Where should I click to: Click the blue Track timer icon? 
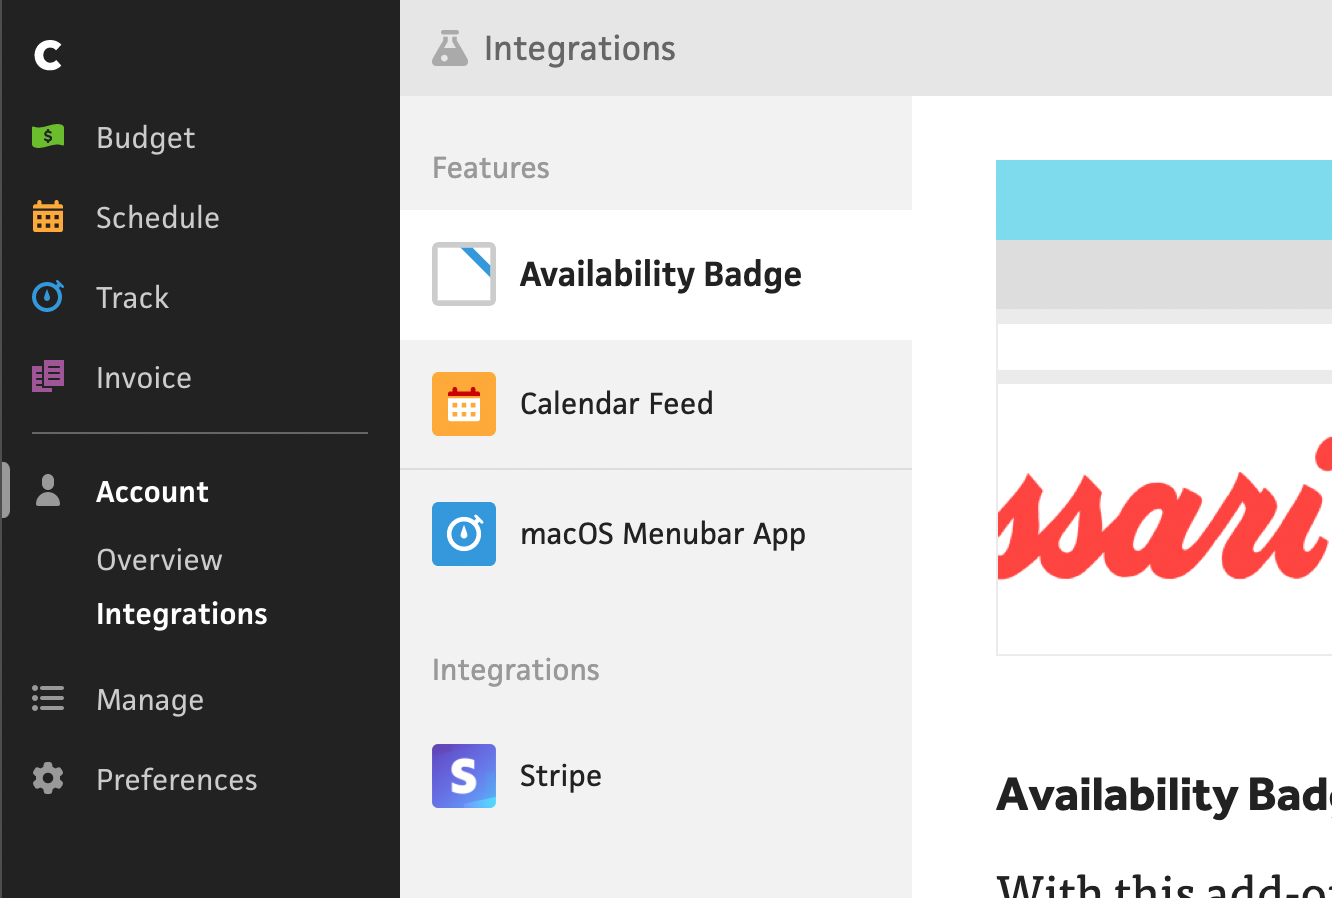[x=48, y=296]
